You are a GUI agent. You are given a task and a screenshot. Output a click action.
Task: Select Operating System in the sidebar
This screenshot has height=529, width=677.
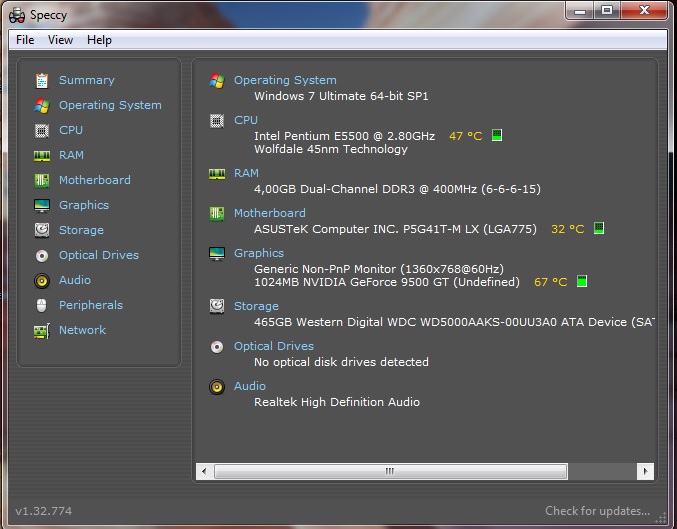110,105
